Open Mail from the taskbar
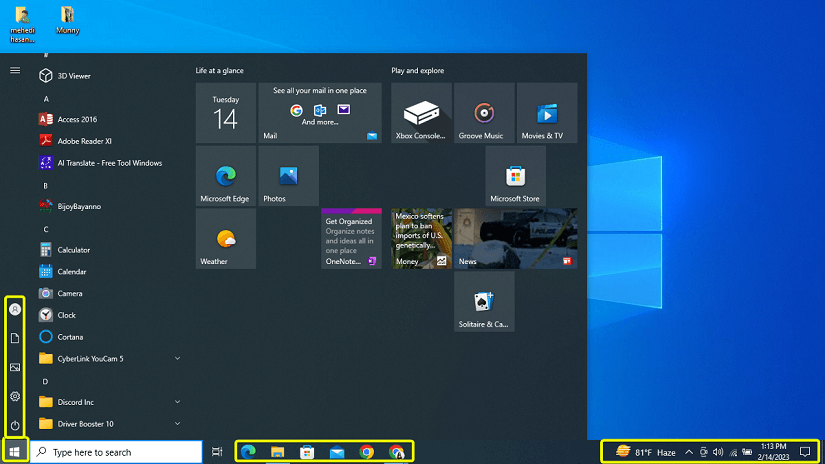825x464 pixels. tap(337, 452)
